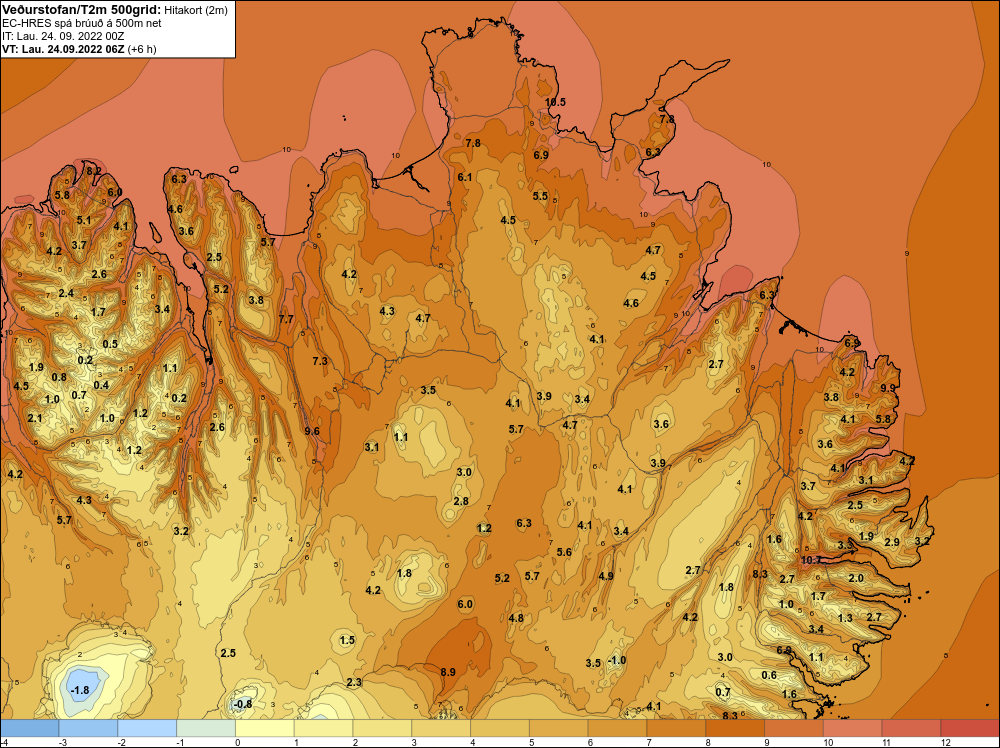Viewport: 1000px width, 748px height.
Task: Click the legend swatch between 0 and 1
Action: pyautogui.click(x=265, y=728)
